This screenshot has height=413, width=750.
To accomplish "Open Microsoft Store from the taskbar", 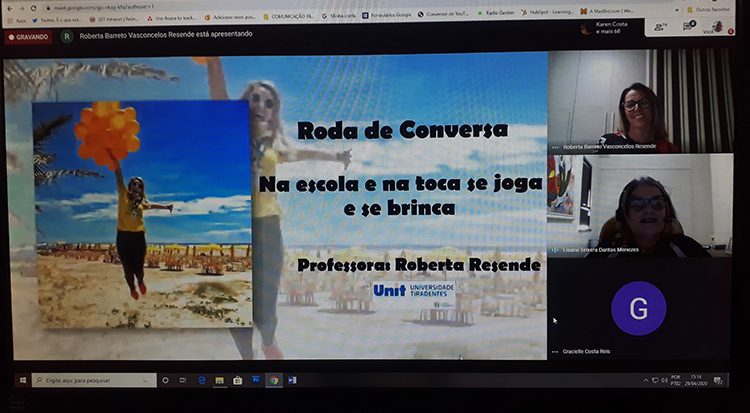I will pyautogui.click(x=237, y=380).
